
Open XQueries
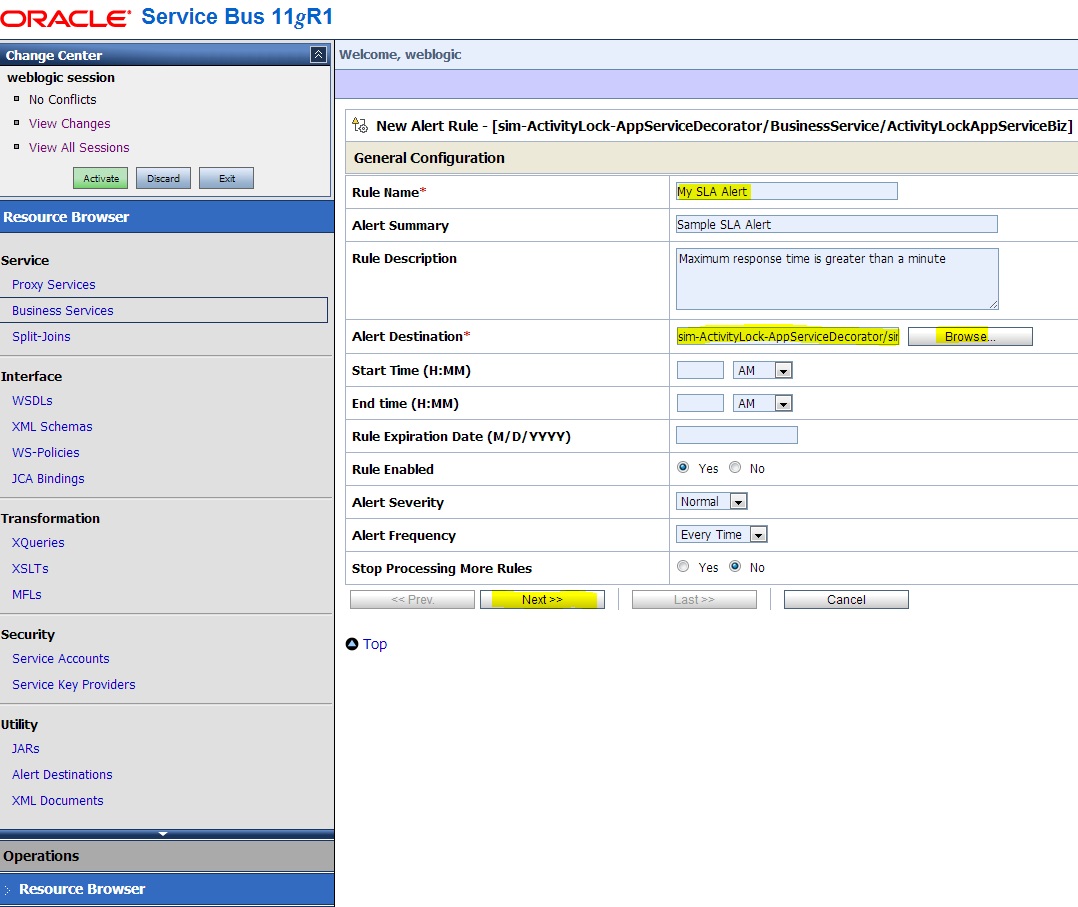click(x=38, y=543)
